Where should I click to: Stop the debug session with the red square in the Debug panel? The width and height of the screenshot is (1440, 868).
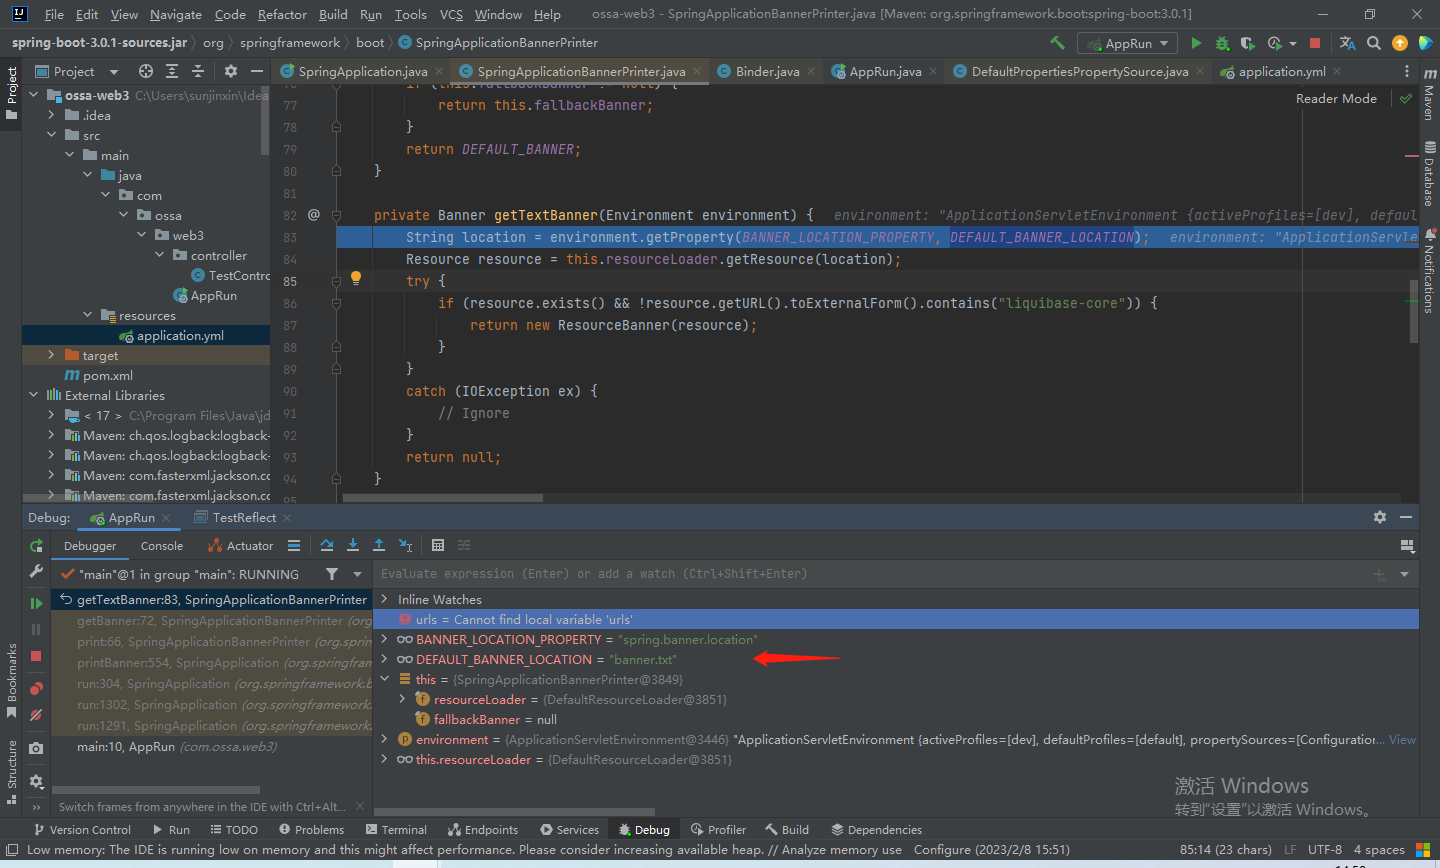[x=36, y=656]
